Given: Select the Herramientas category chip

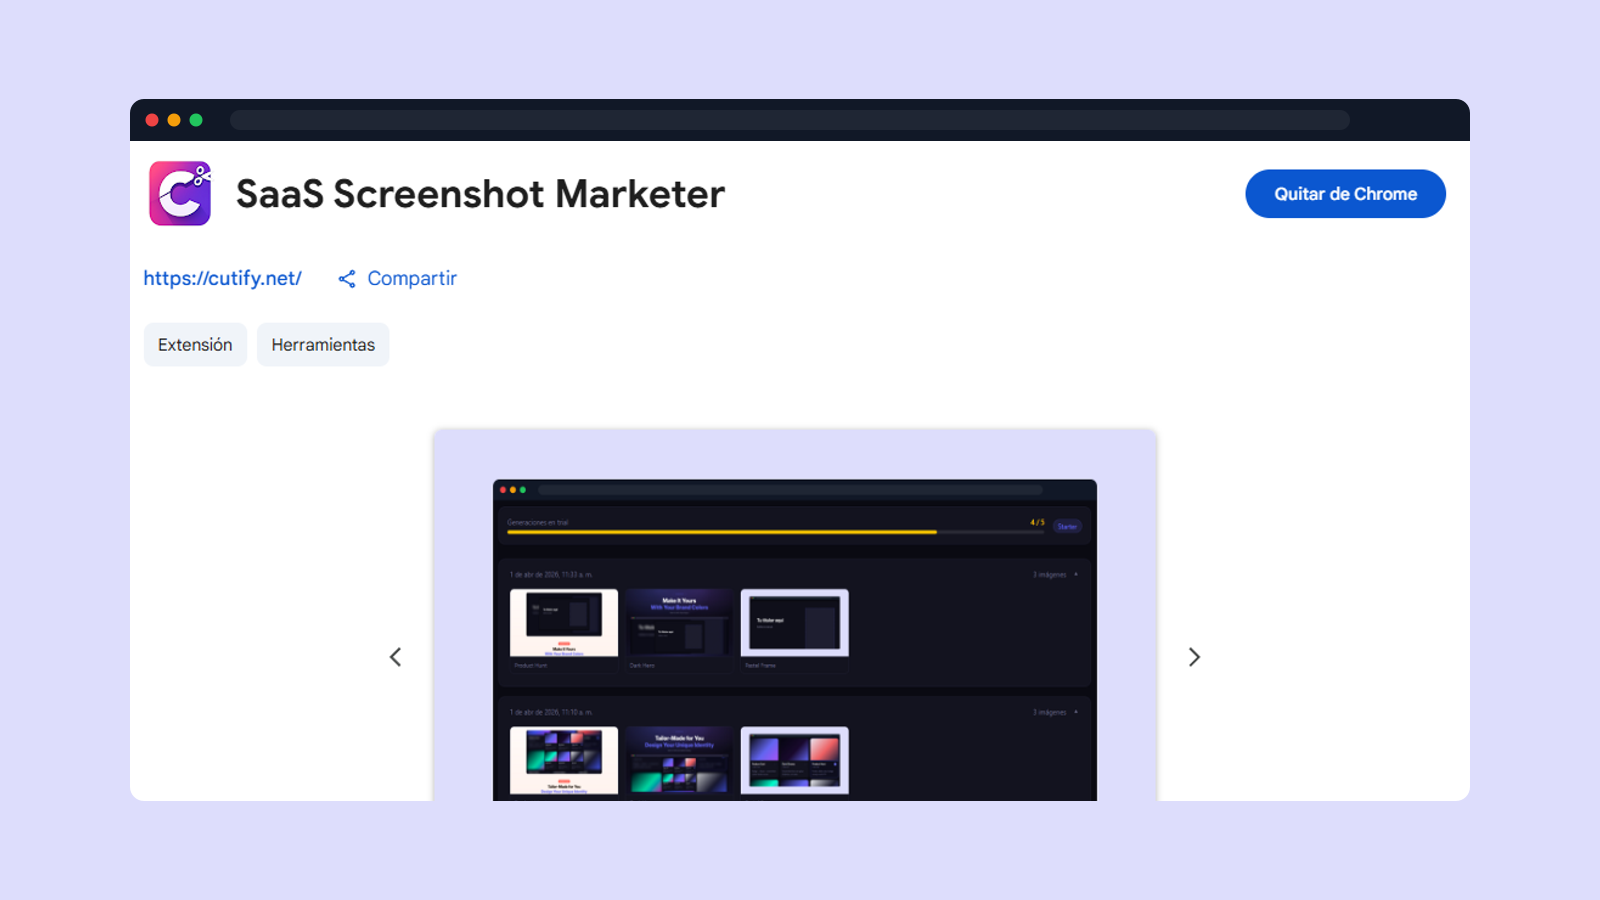Looking at the screenshot, I should [323, 345].
